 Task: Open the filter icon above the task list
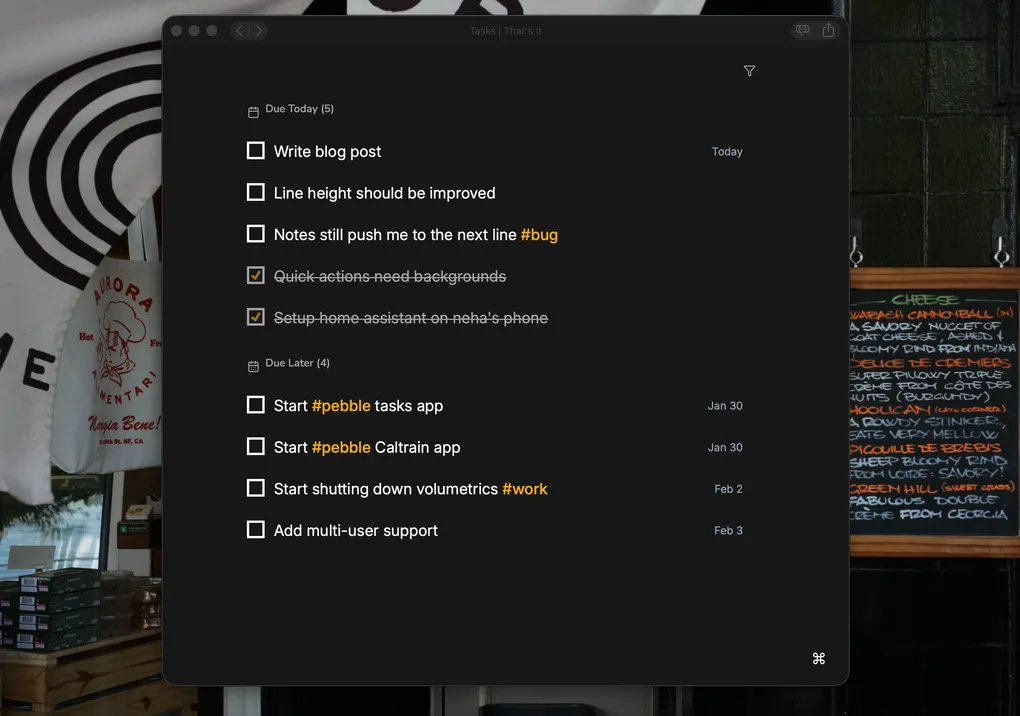click(x=749, y=71)
